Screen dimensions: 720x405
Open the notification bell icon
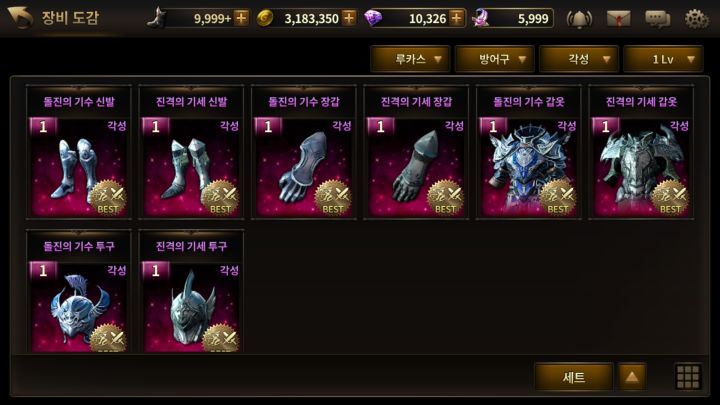click(x=579, y=19)
